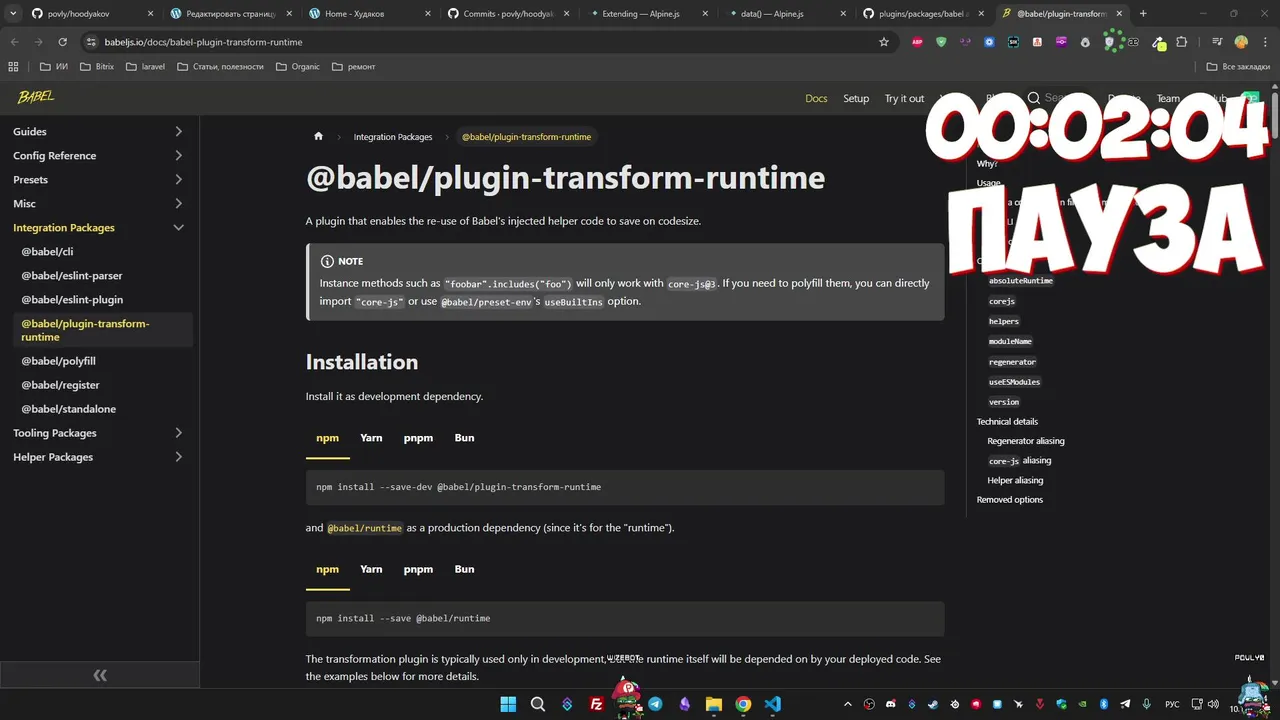This screenshot has width=1280, height=720.
Task: Open Setup in the top navigation
Action: point(856,98)
